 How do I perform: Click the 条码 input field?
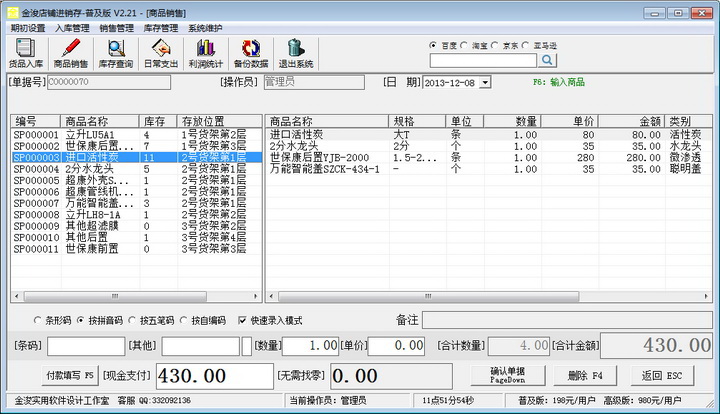click(86, 346)
